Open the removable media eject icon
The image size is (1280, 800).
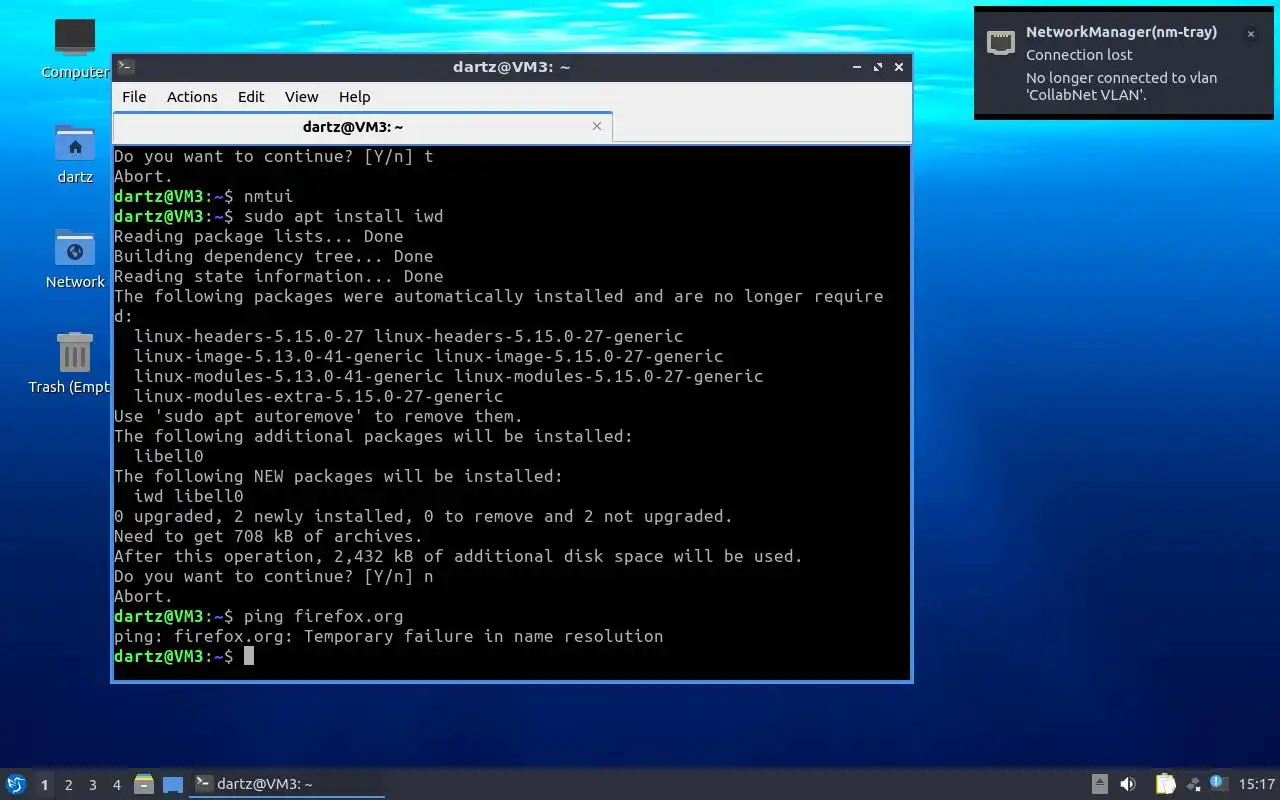coord(1099,784)
